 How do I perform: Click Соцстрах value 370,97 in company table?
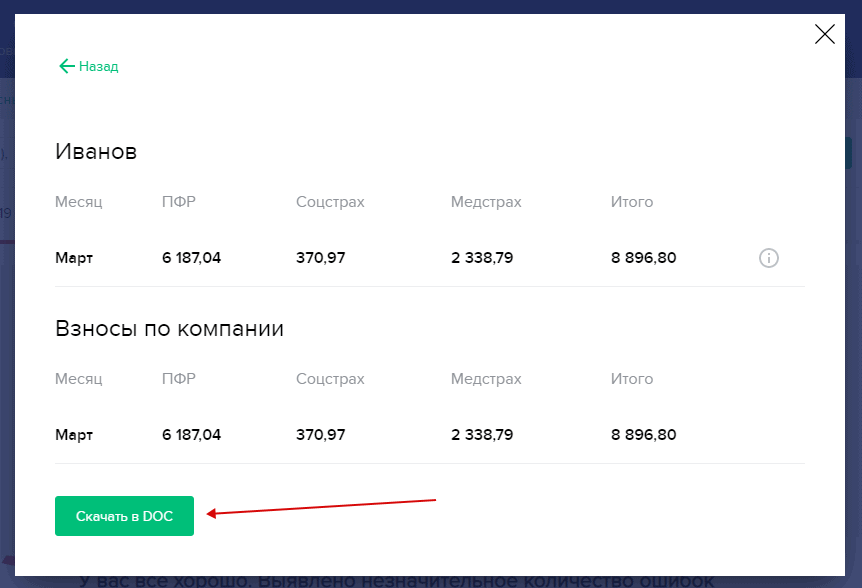point(320,435)
